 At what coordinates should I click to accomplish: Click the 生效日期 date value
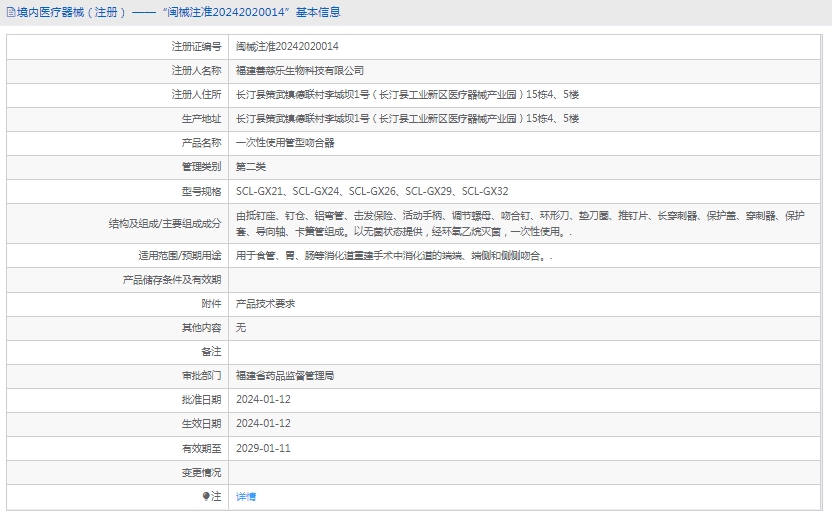coord(263,424)
